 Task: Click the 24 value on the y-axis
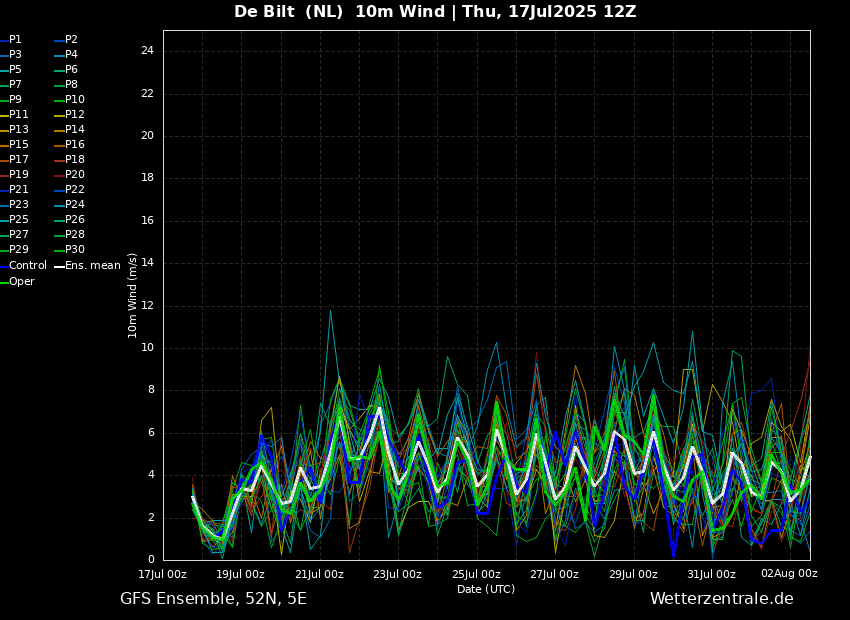click(147, 51)
